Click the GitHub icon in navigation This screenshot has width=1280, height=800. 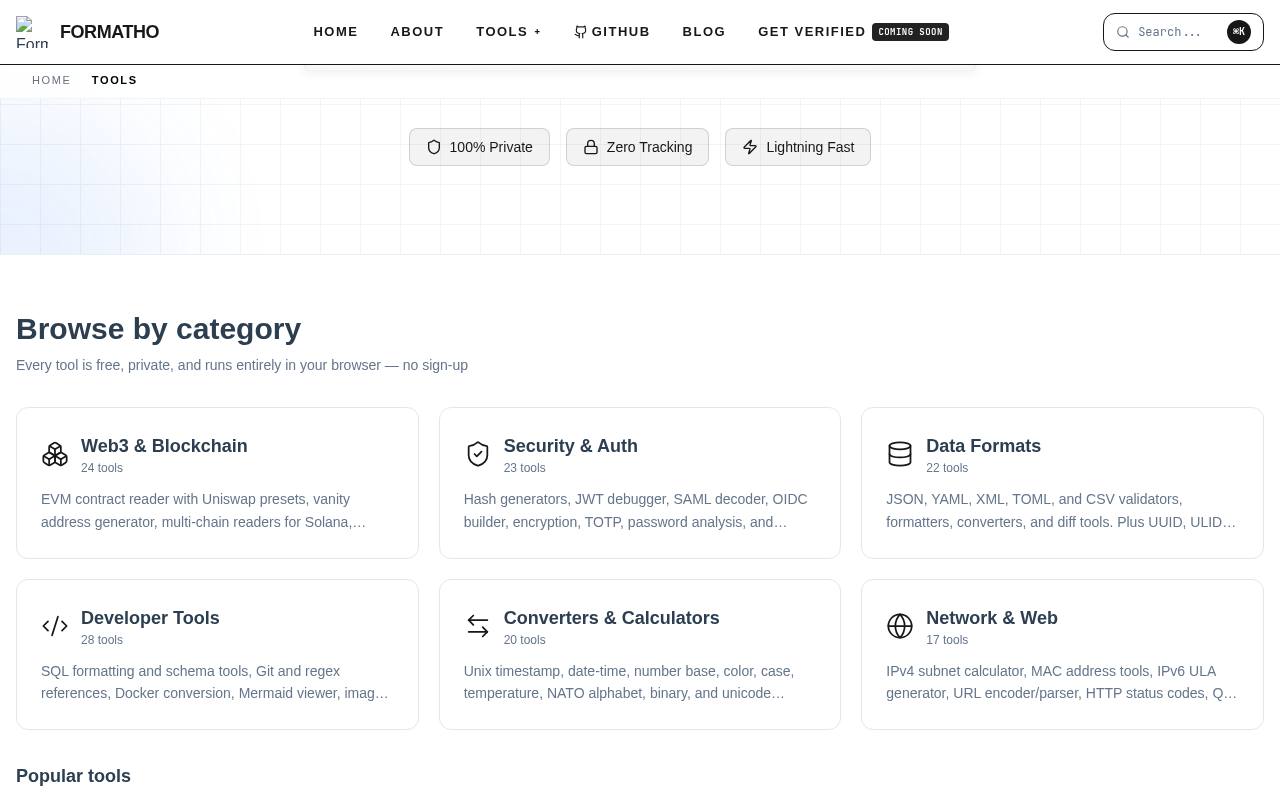[580, 32]
